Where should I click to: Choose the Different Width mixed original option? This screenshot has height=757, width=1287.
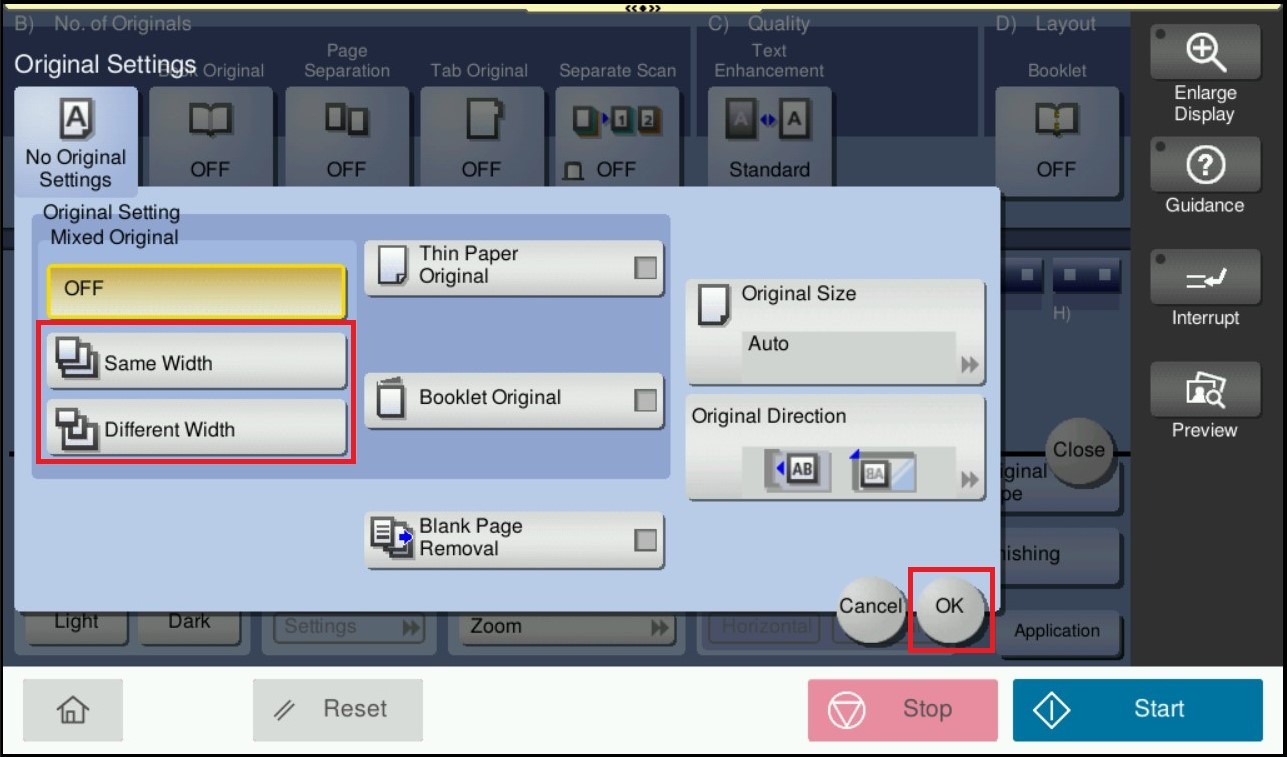coord(196,429)
